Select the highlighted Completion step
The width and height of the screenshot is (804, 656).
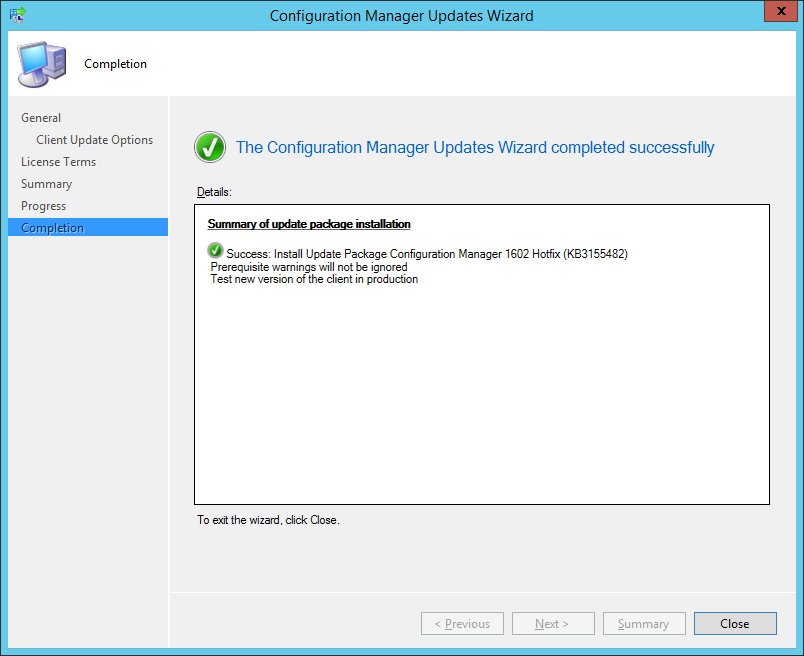point(88,227)
